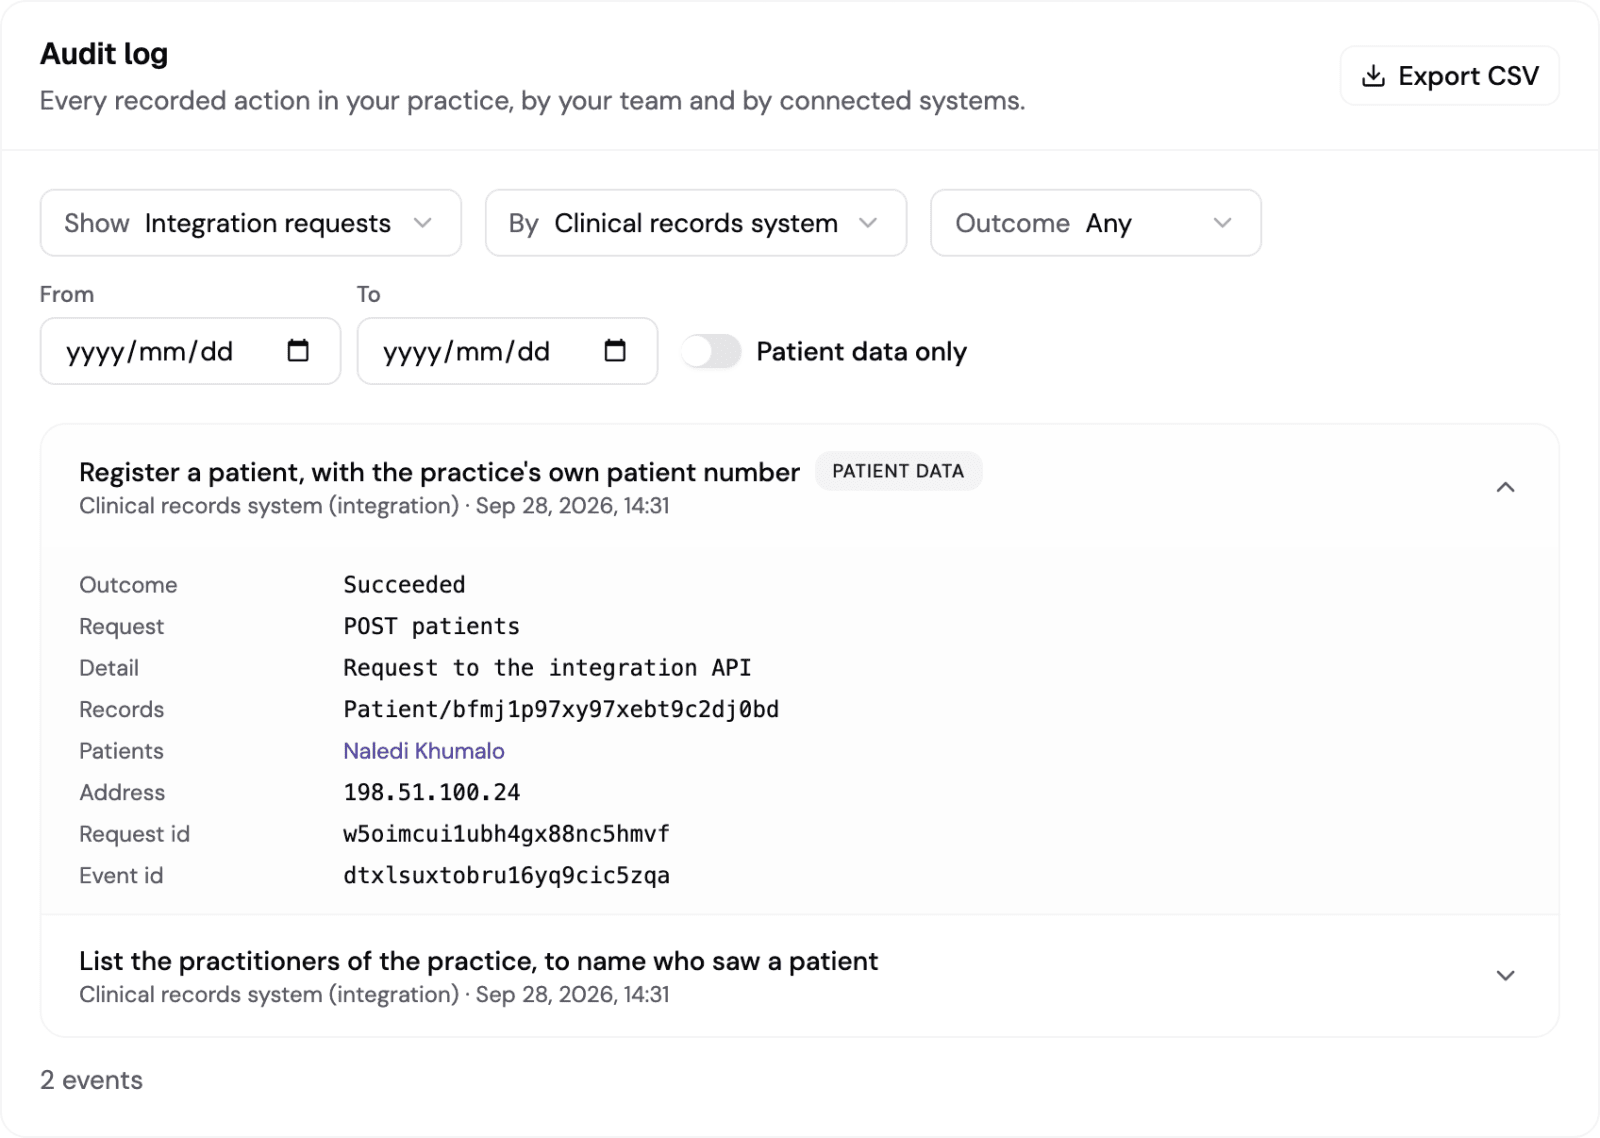The image size is (1600, 1138).
Task: Open the To date calendar picker icon
Action: coord(615,351)
